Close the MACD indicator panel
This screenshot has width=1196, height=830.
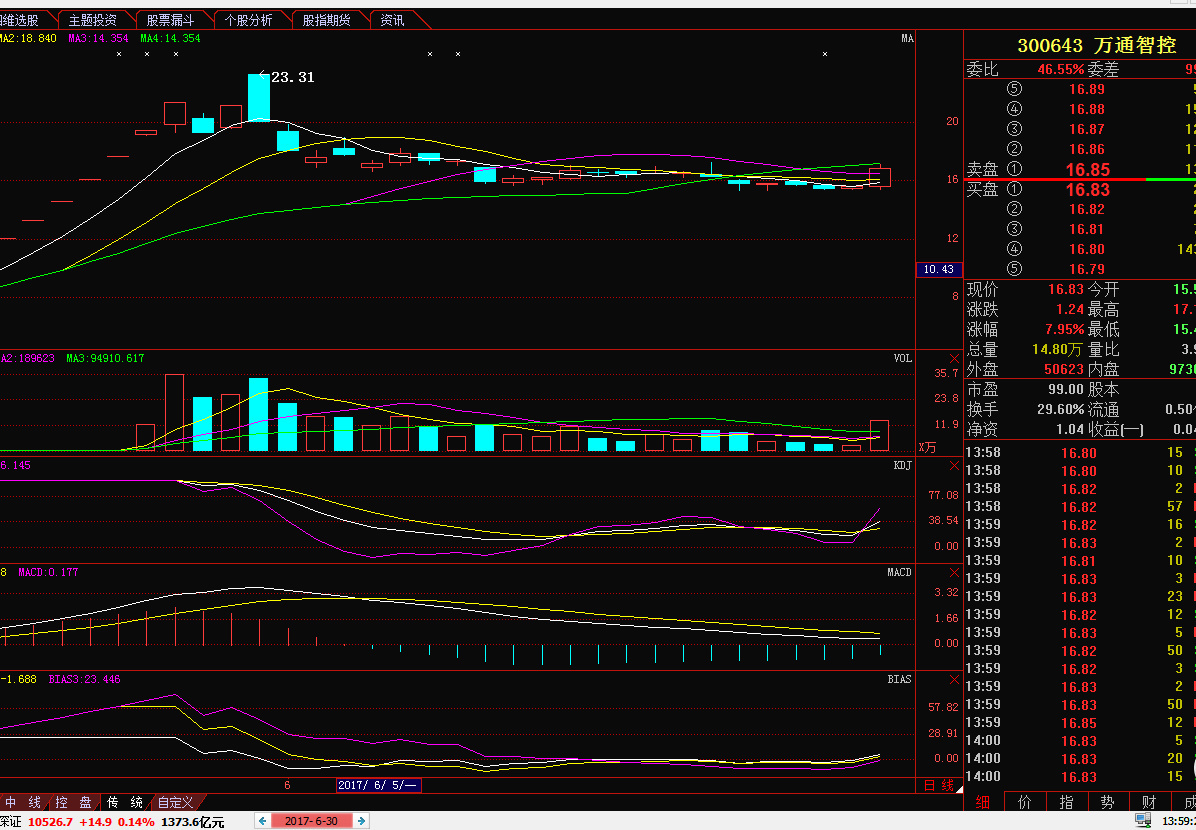click(x=953, y=572)
